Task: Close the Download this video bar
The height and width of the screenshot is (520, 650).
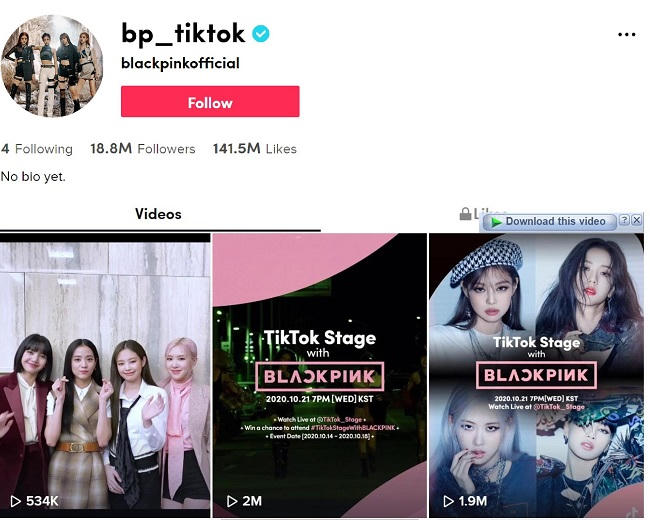Action: point(637,220)
